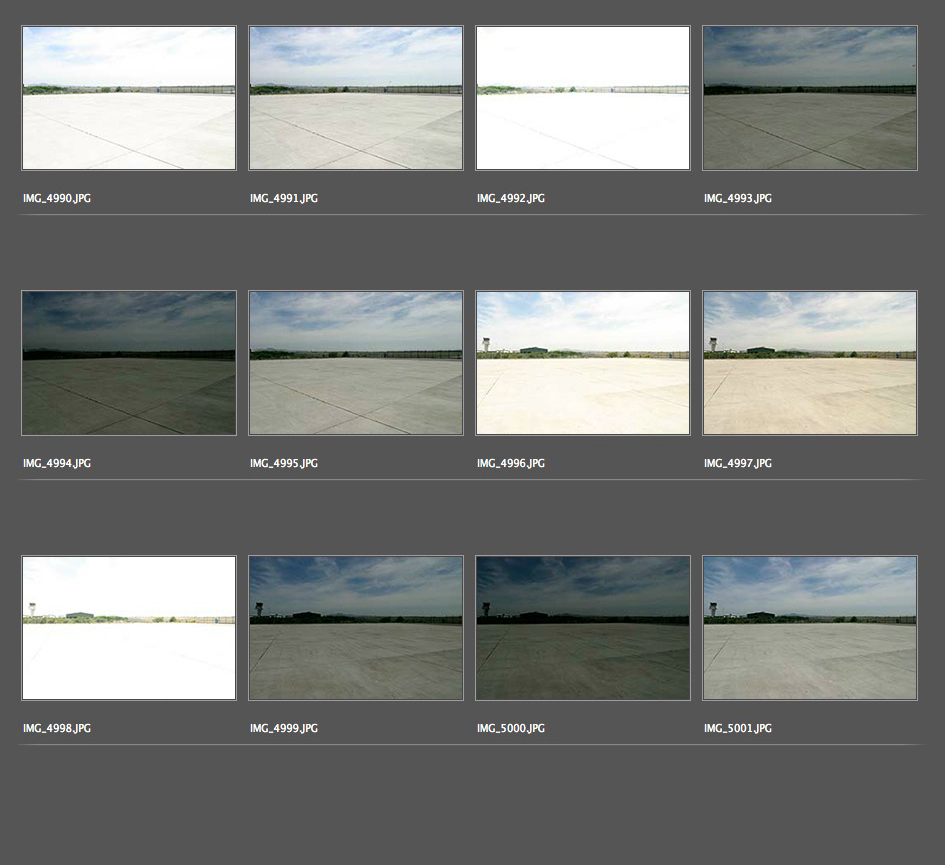The image size is (945, 865).
Task: Click the IMG_4997.JPG picture thumbnail
Action: (x=810, y=363)
